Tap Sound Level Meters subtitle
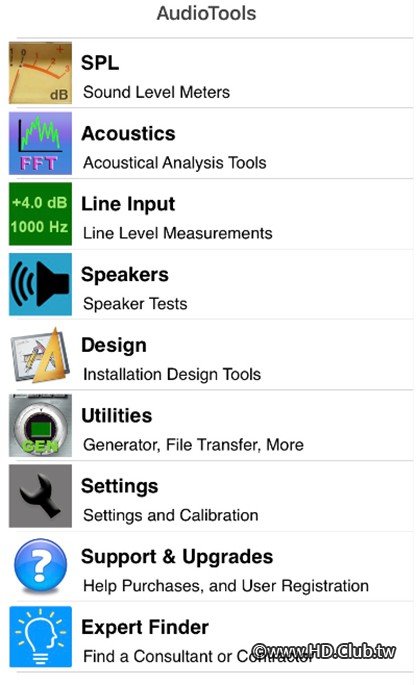Screen dimensions: 418x685 tap(156, 92)
